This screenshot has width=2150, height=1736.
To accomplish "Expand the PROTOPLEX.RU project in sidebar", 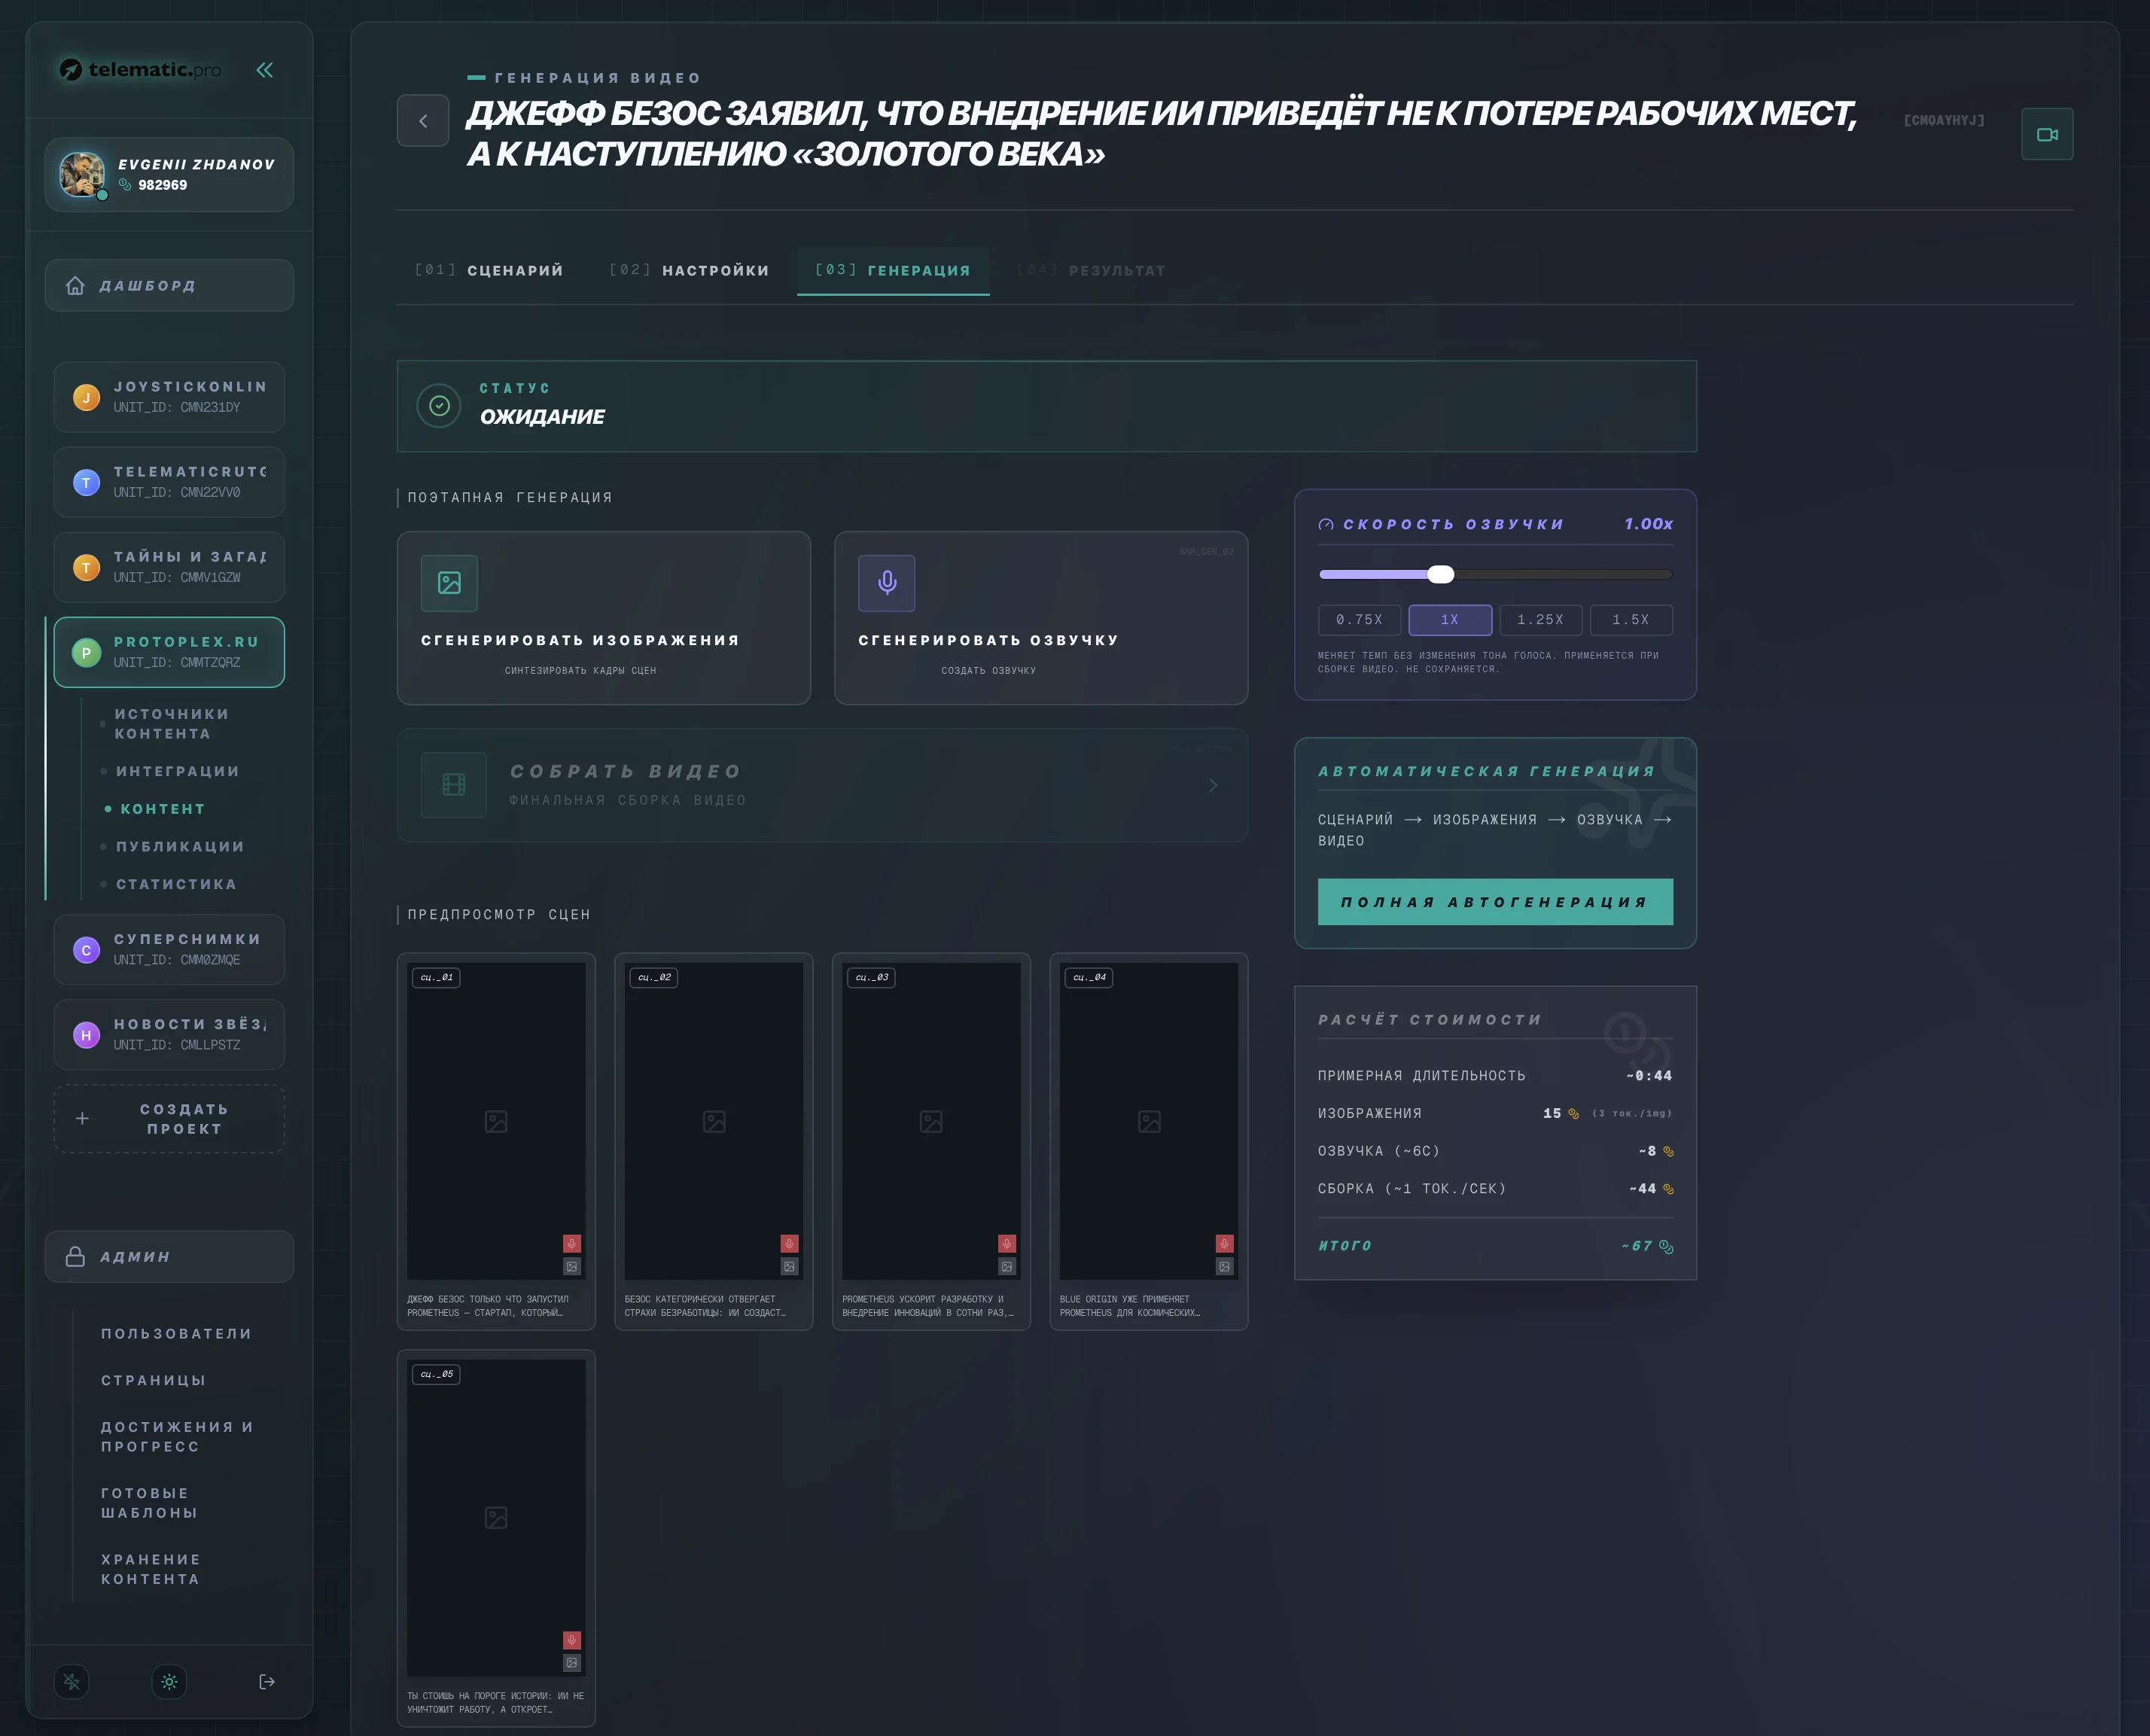I will point(169,652).
